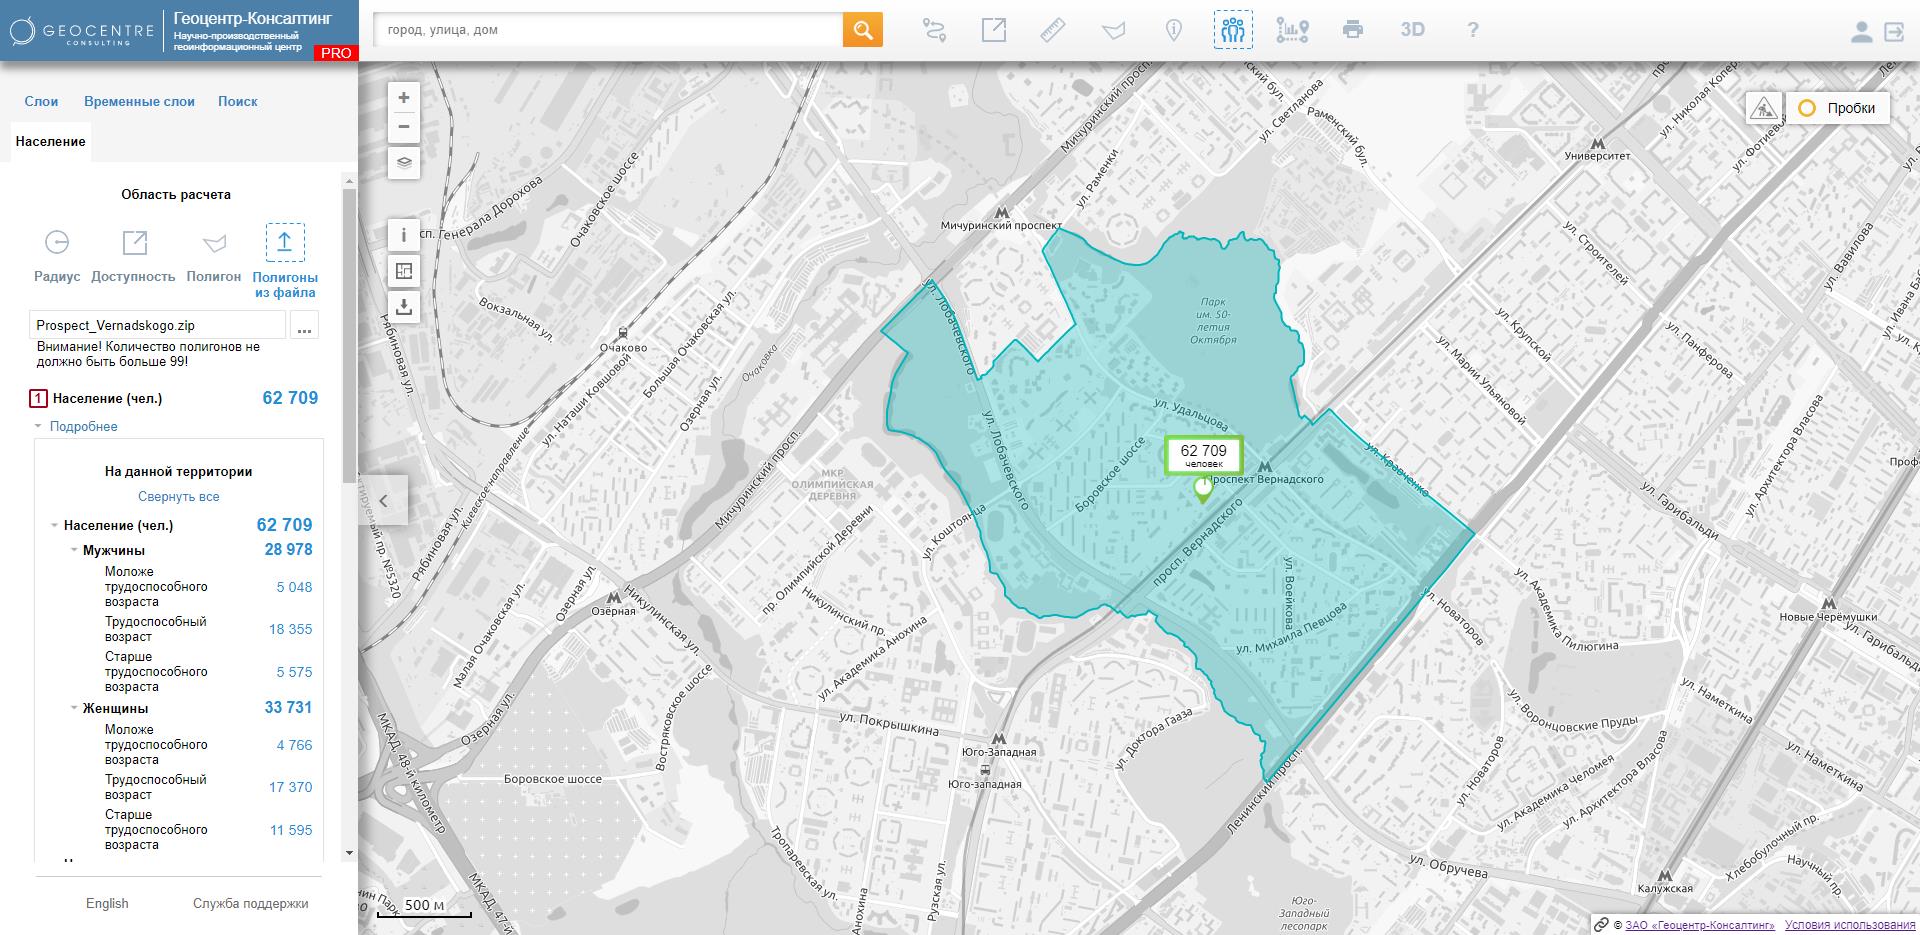Click the Свернуть все link
This screenshot has height=935, width=1920.
pos(179,496)
